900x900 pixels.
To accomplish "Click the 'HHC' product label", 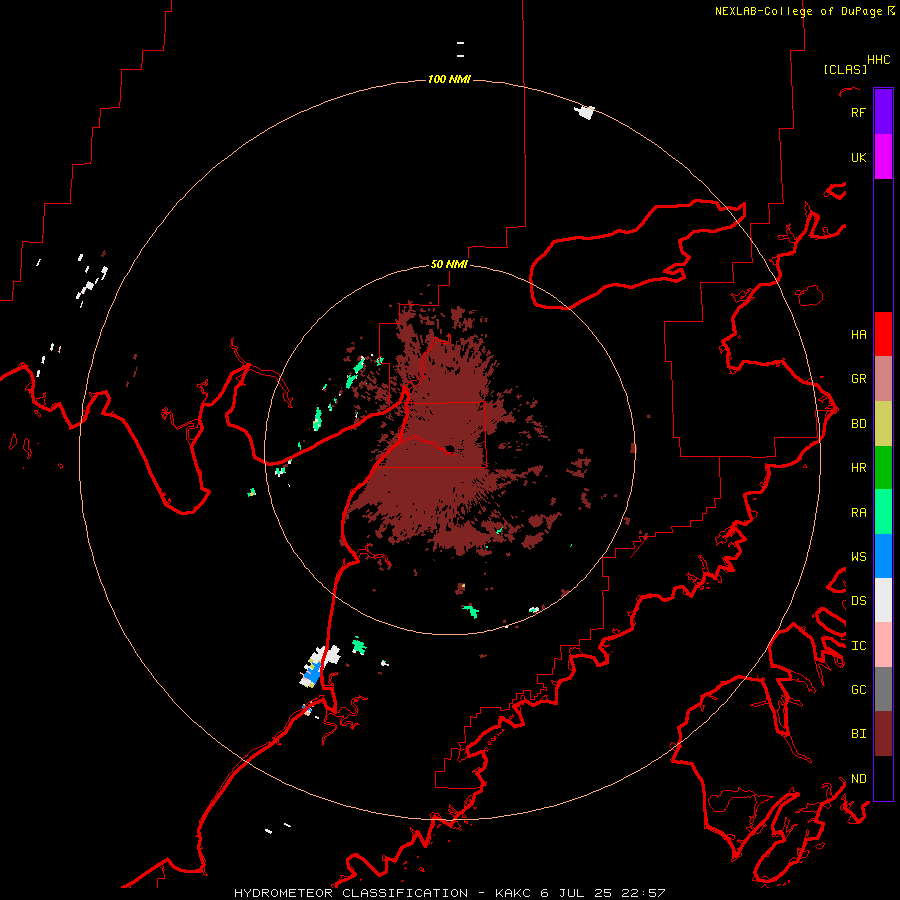I will 878,60.
